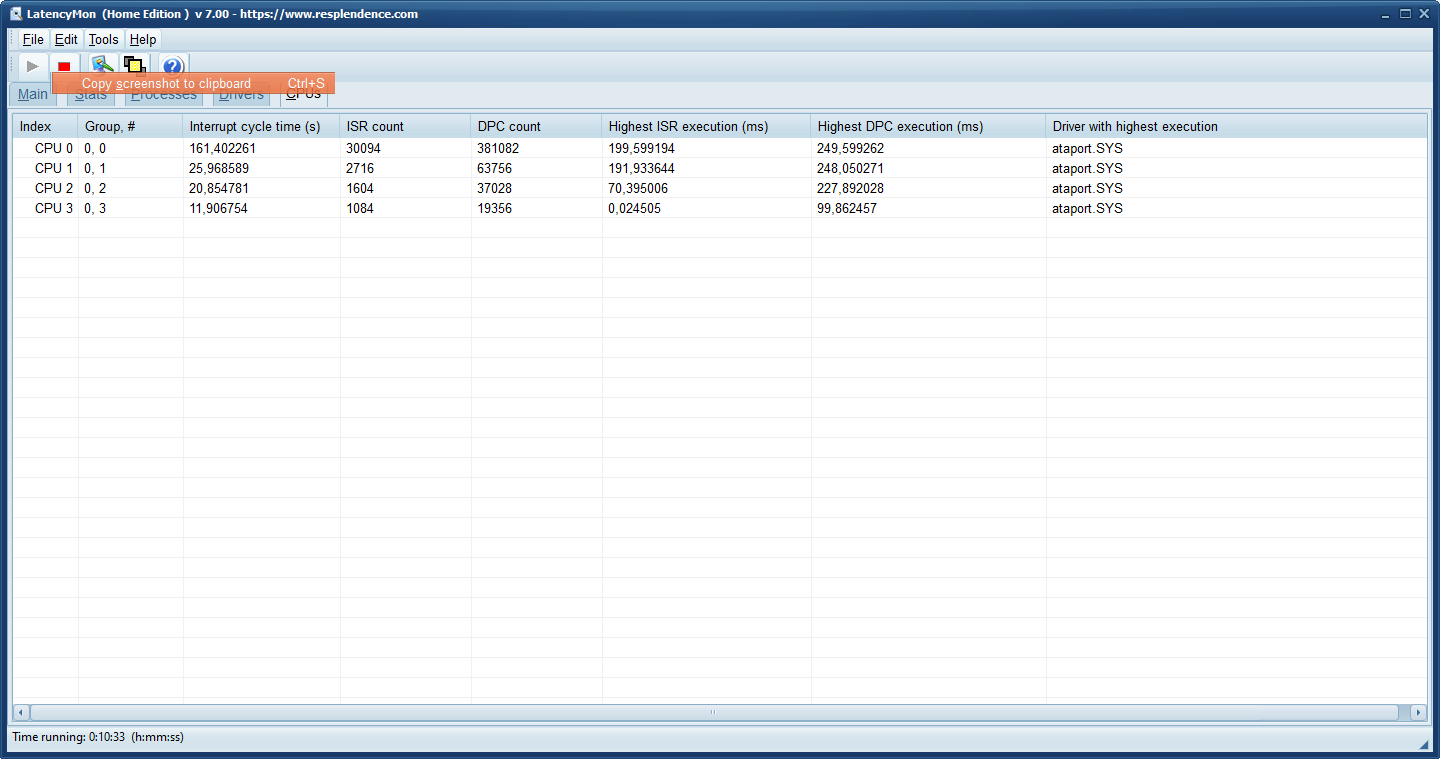Image resolution: width=1441 pixels, height=760 pixels.
Task: Click highest ISR value 191,933644
Action: (x=641, y=168)
